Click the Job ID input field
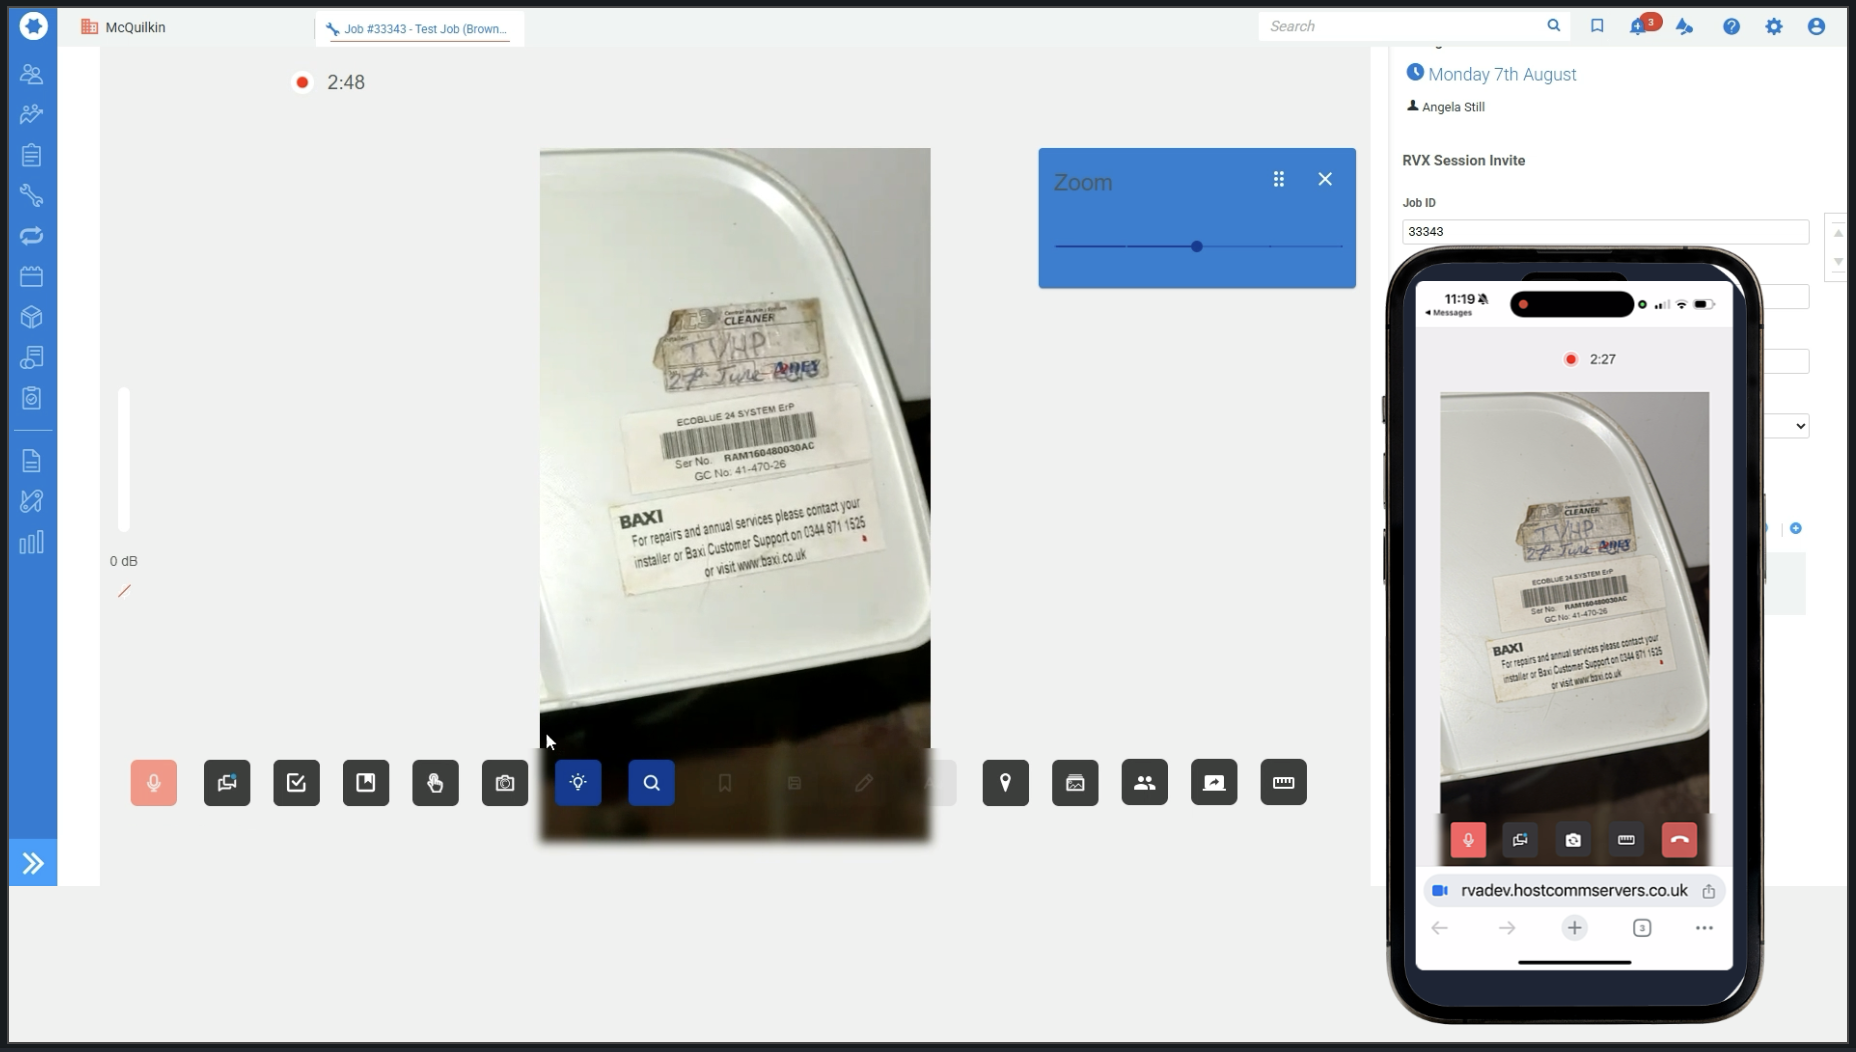1856x1052 pixels. 1604,232
